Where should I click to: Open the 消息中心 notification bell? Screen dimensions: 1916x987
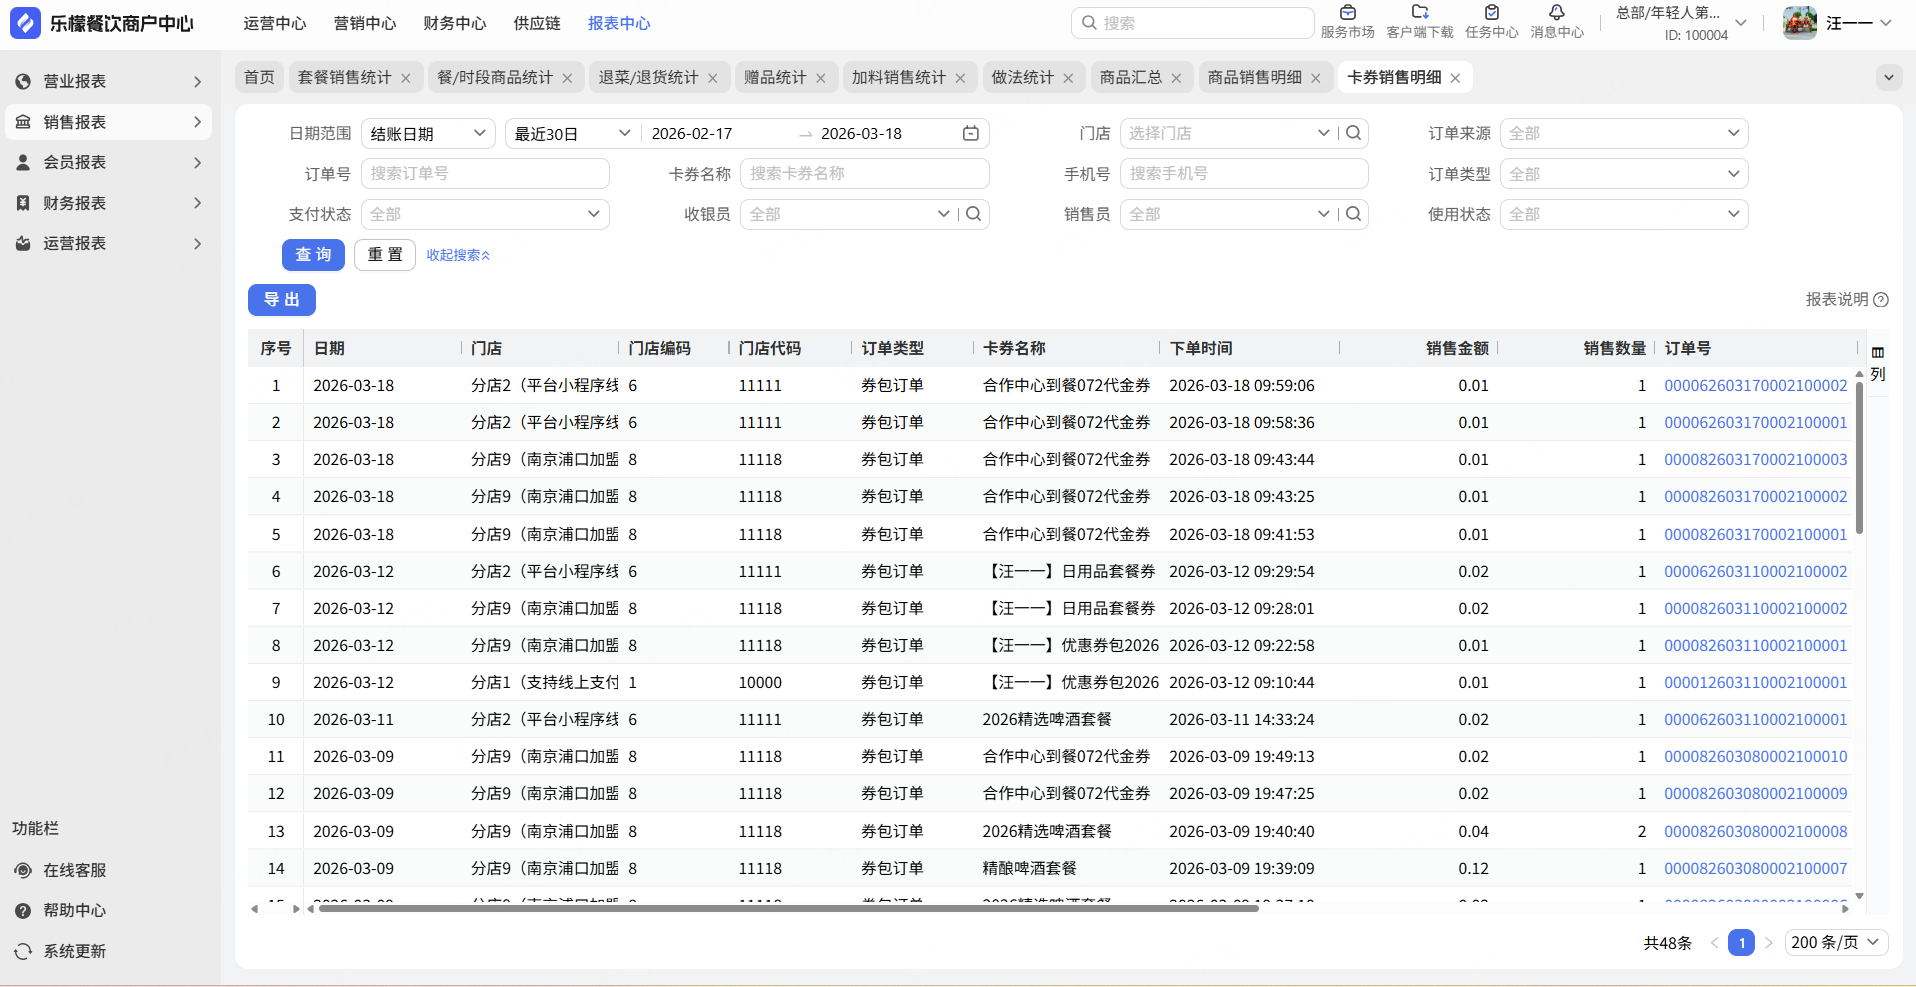click(x=1556, y=14)
